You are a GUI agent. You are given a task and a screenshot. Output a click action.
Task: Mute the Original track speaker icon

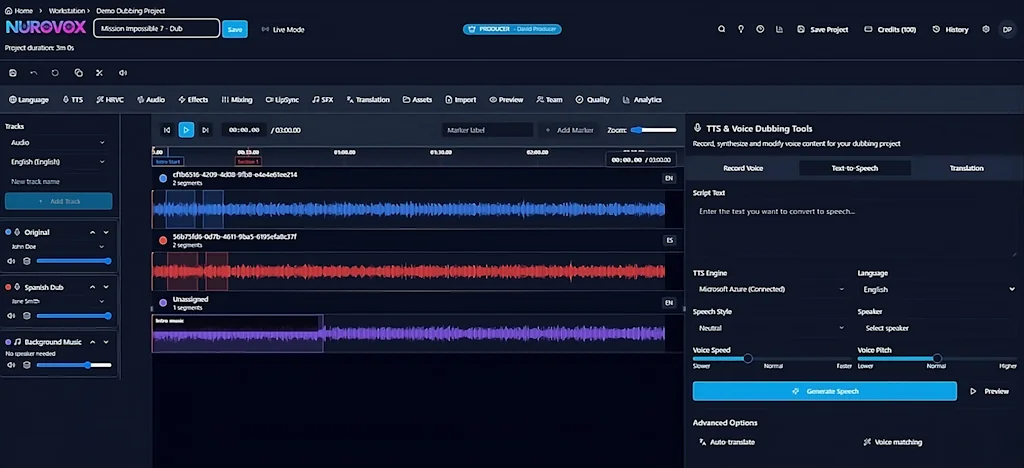point(11,261)
